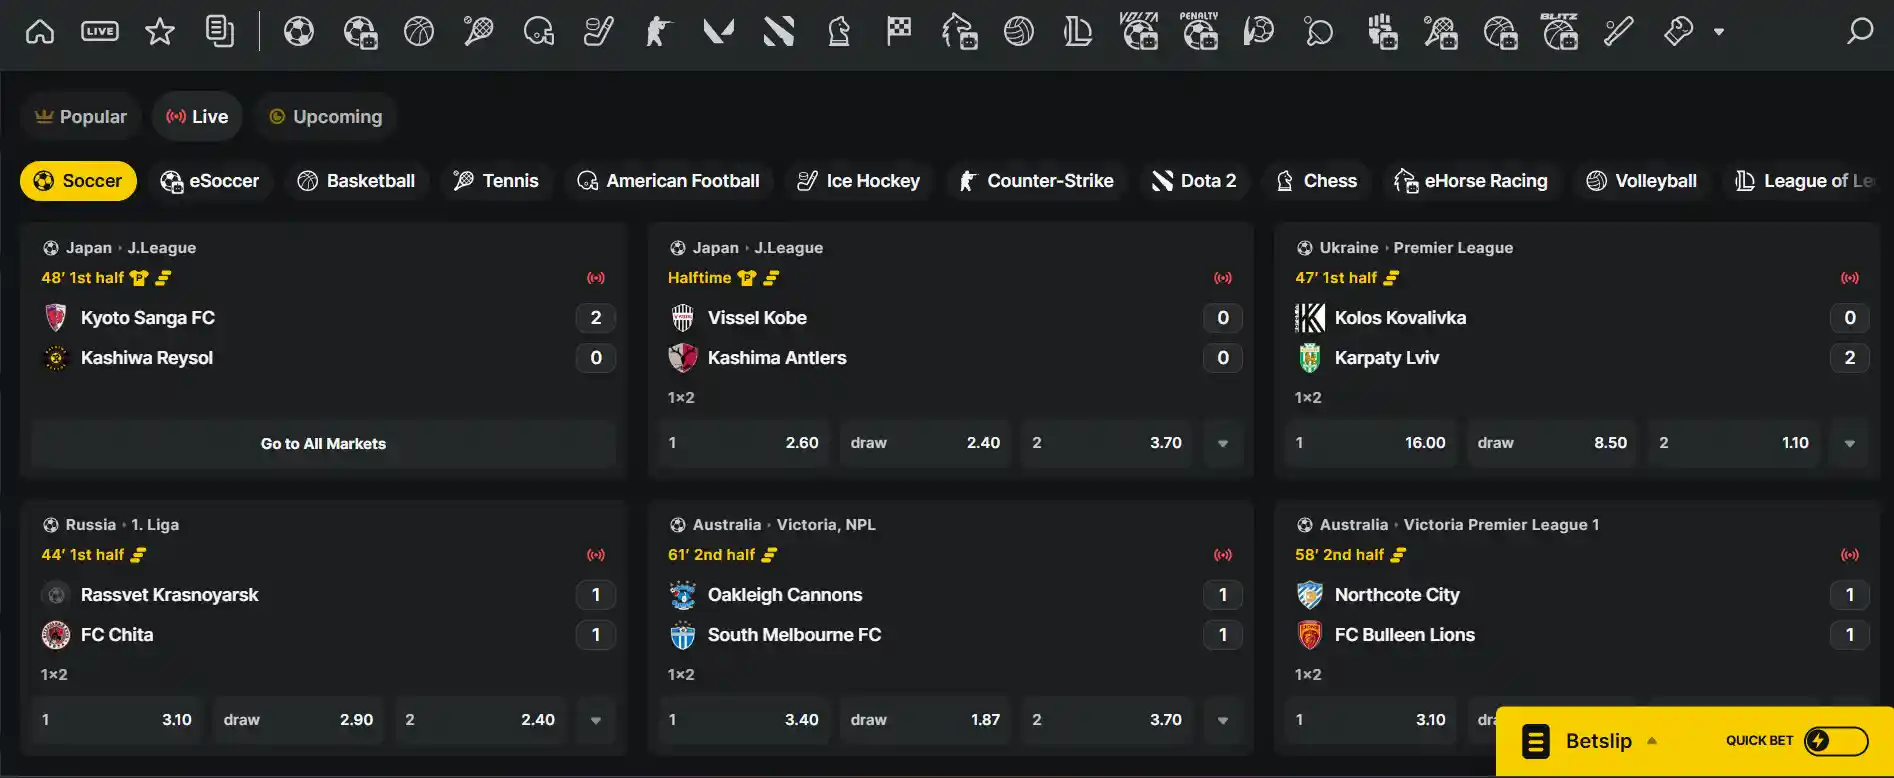Toggle the Quick Bet switch
This screenshot has width=1894, height=778.
[1836, 741]
